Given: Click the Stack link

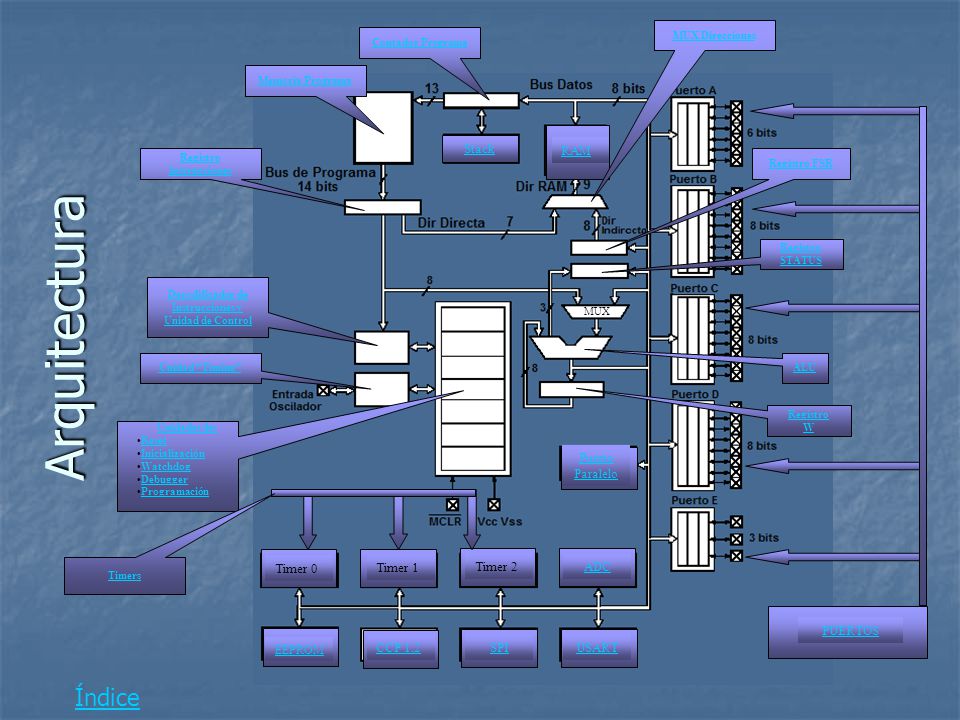Looking at the screenshot, I should 479,149.
